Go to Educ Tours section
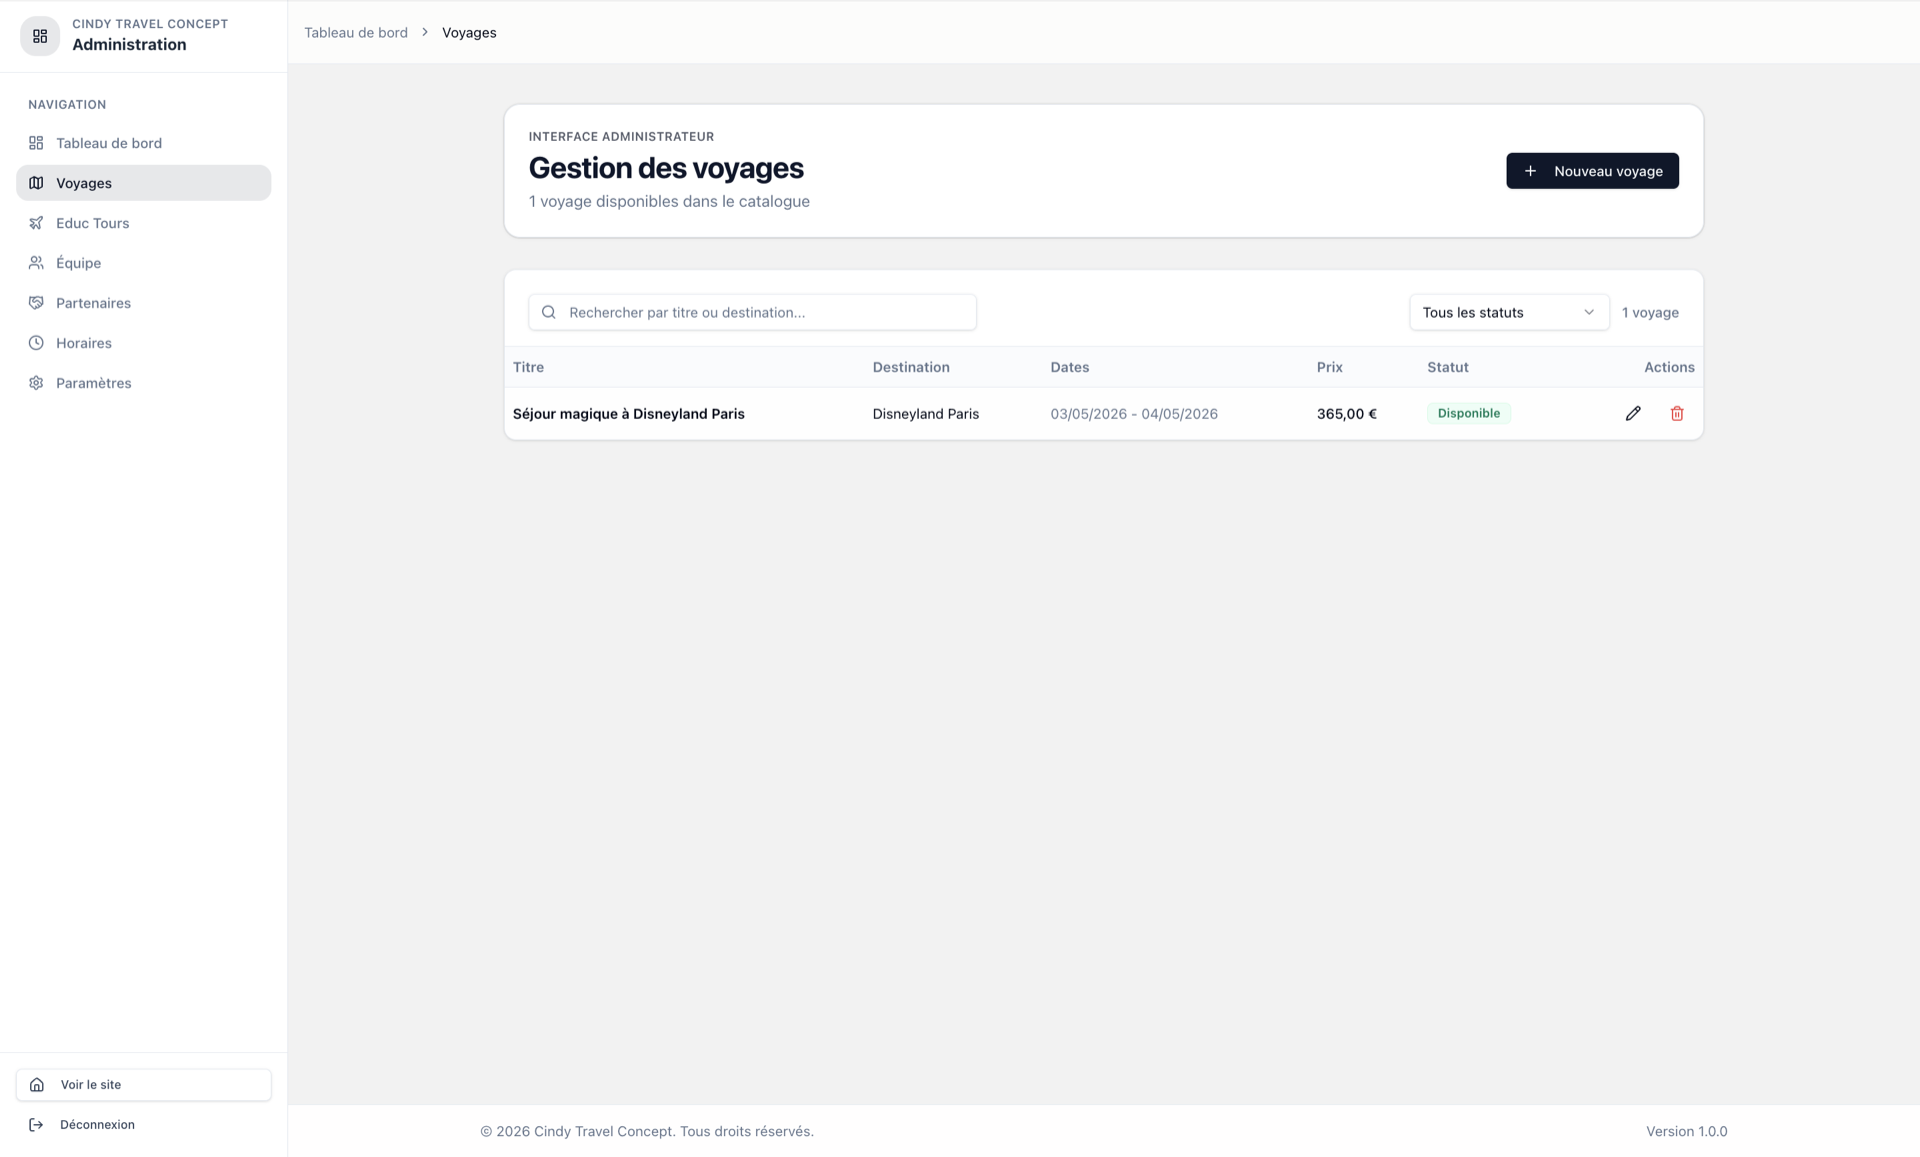Viewport: 1920px width, 1157px height. 143,223
